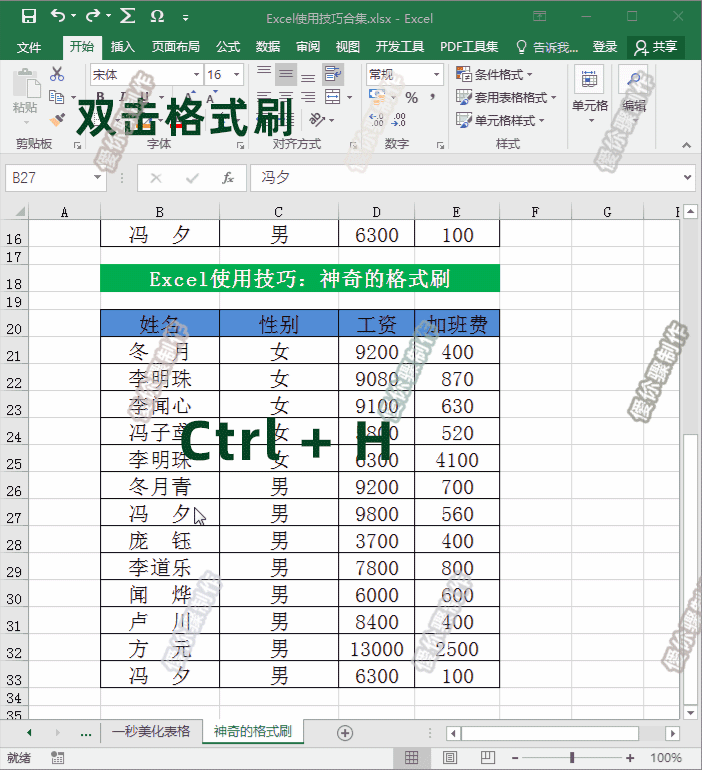Switch to Page Break Preview icon
Image resolution: width=702 pixels, height=770 pixels.
click(487, 758)
